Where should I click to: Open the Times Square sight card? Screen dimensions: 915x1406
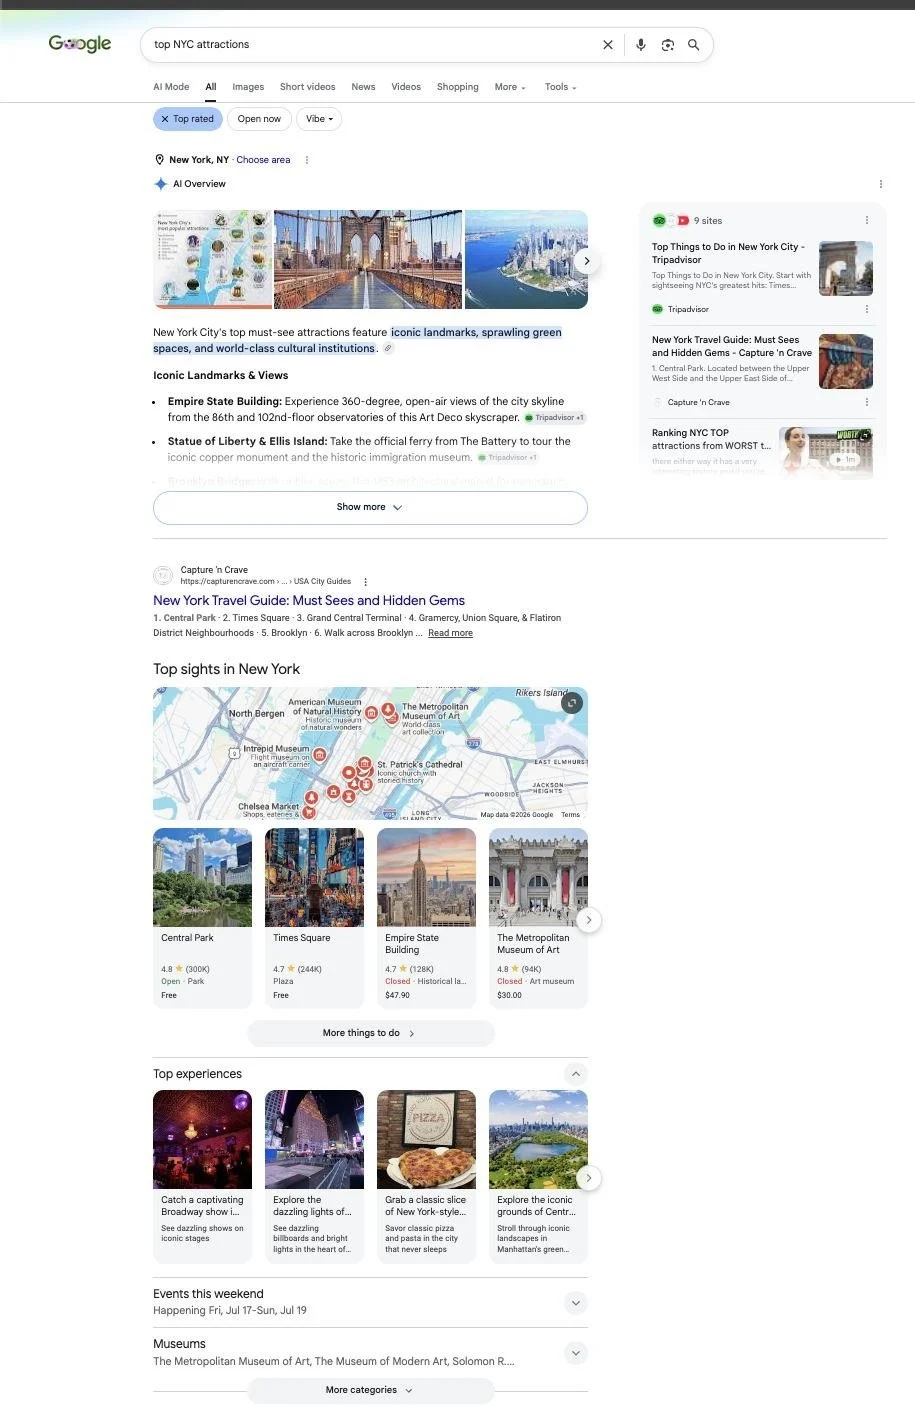click(314, 918)
